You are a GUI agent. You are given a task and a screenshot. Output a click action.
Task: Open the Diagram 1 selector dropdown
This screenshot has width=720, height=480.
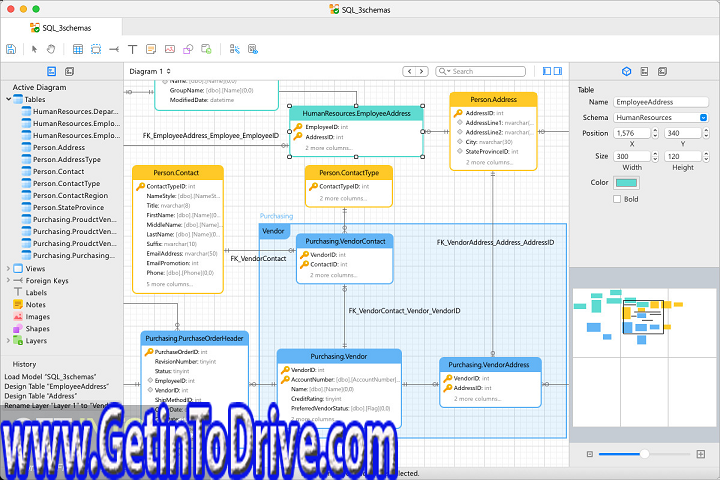coord(150,71)
